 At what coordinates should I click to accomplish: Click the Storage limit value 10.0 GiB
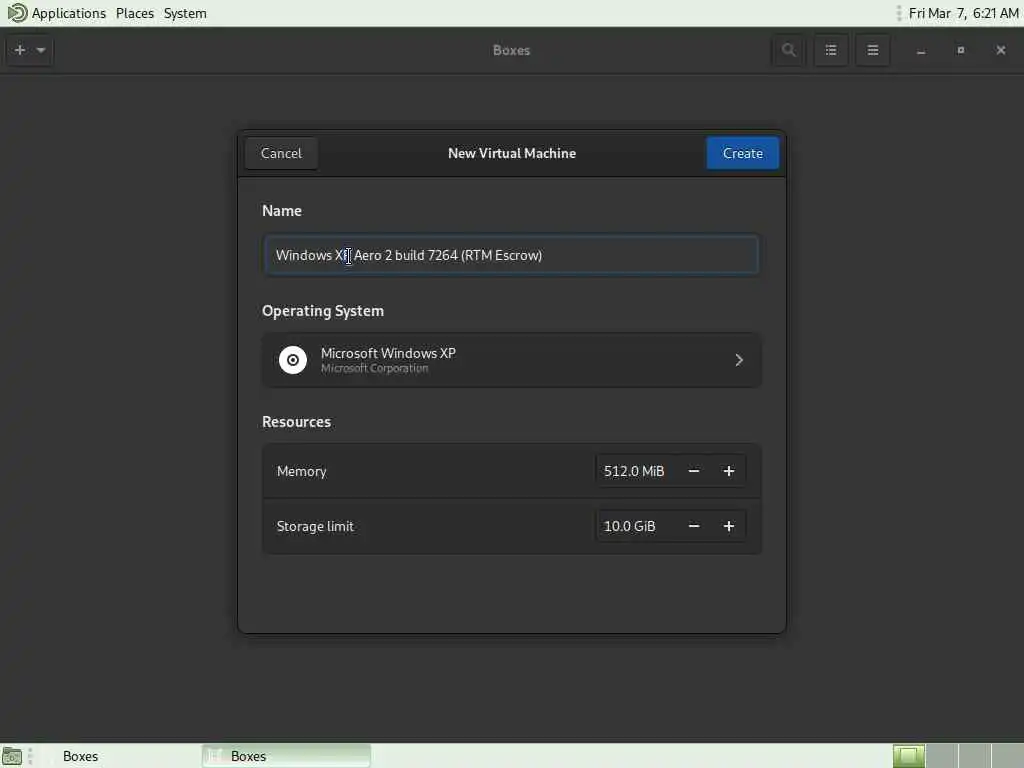[630, 526]
